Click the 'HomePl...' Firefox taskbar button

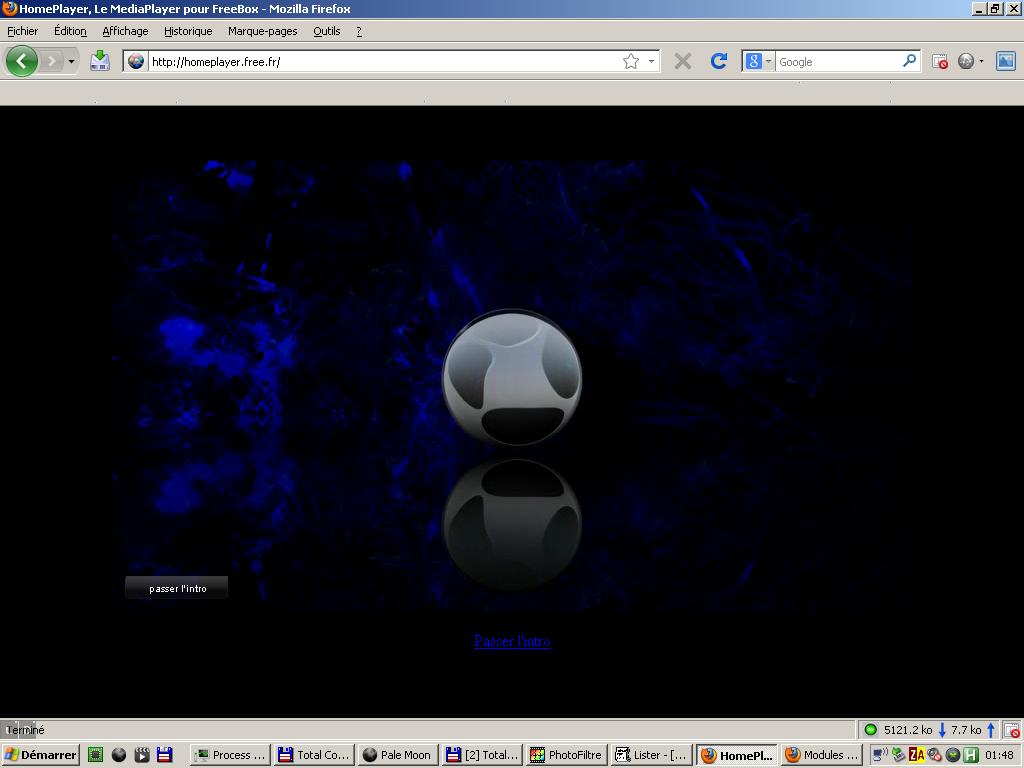click(736, 755)
